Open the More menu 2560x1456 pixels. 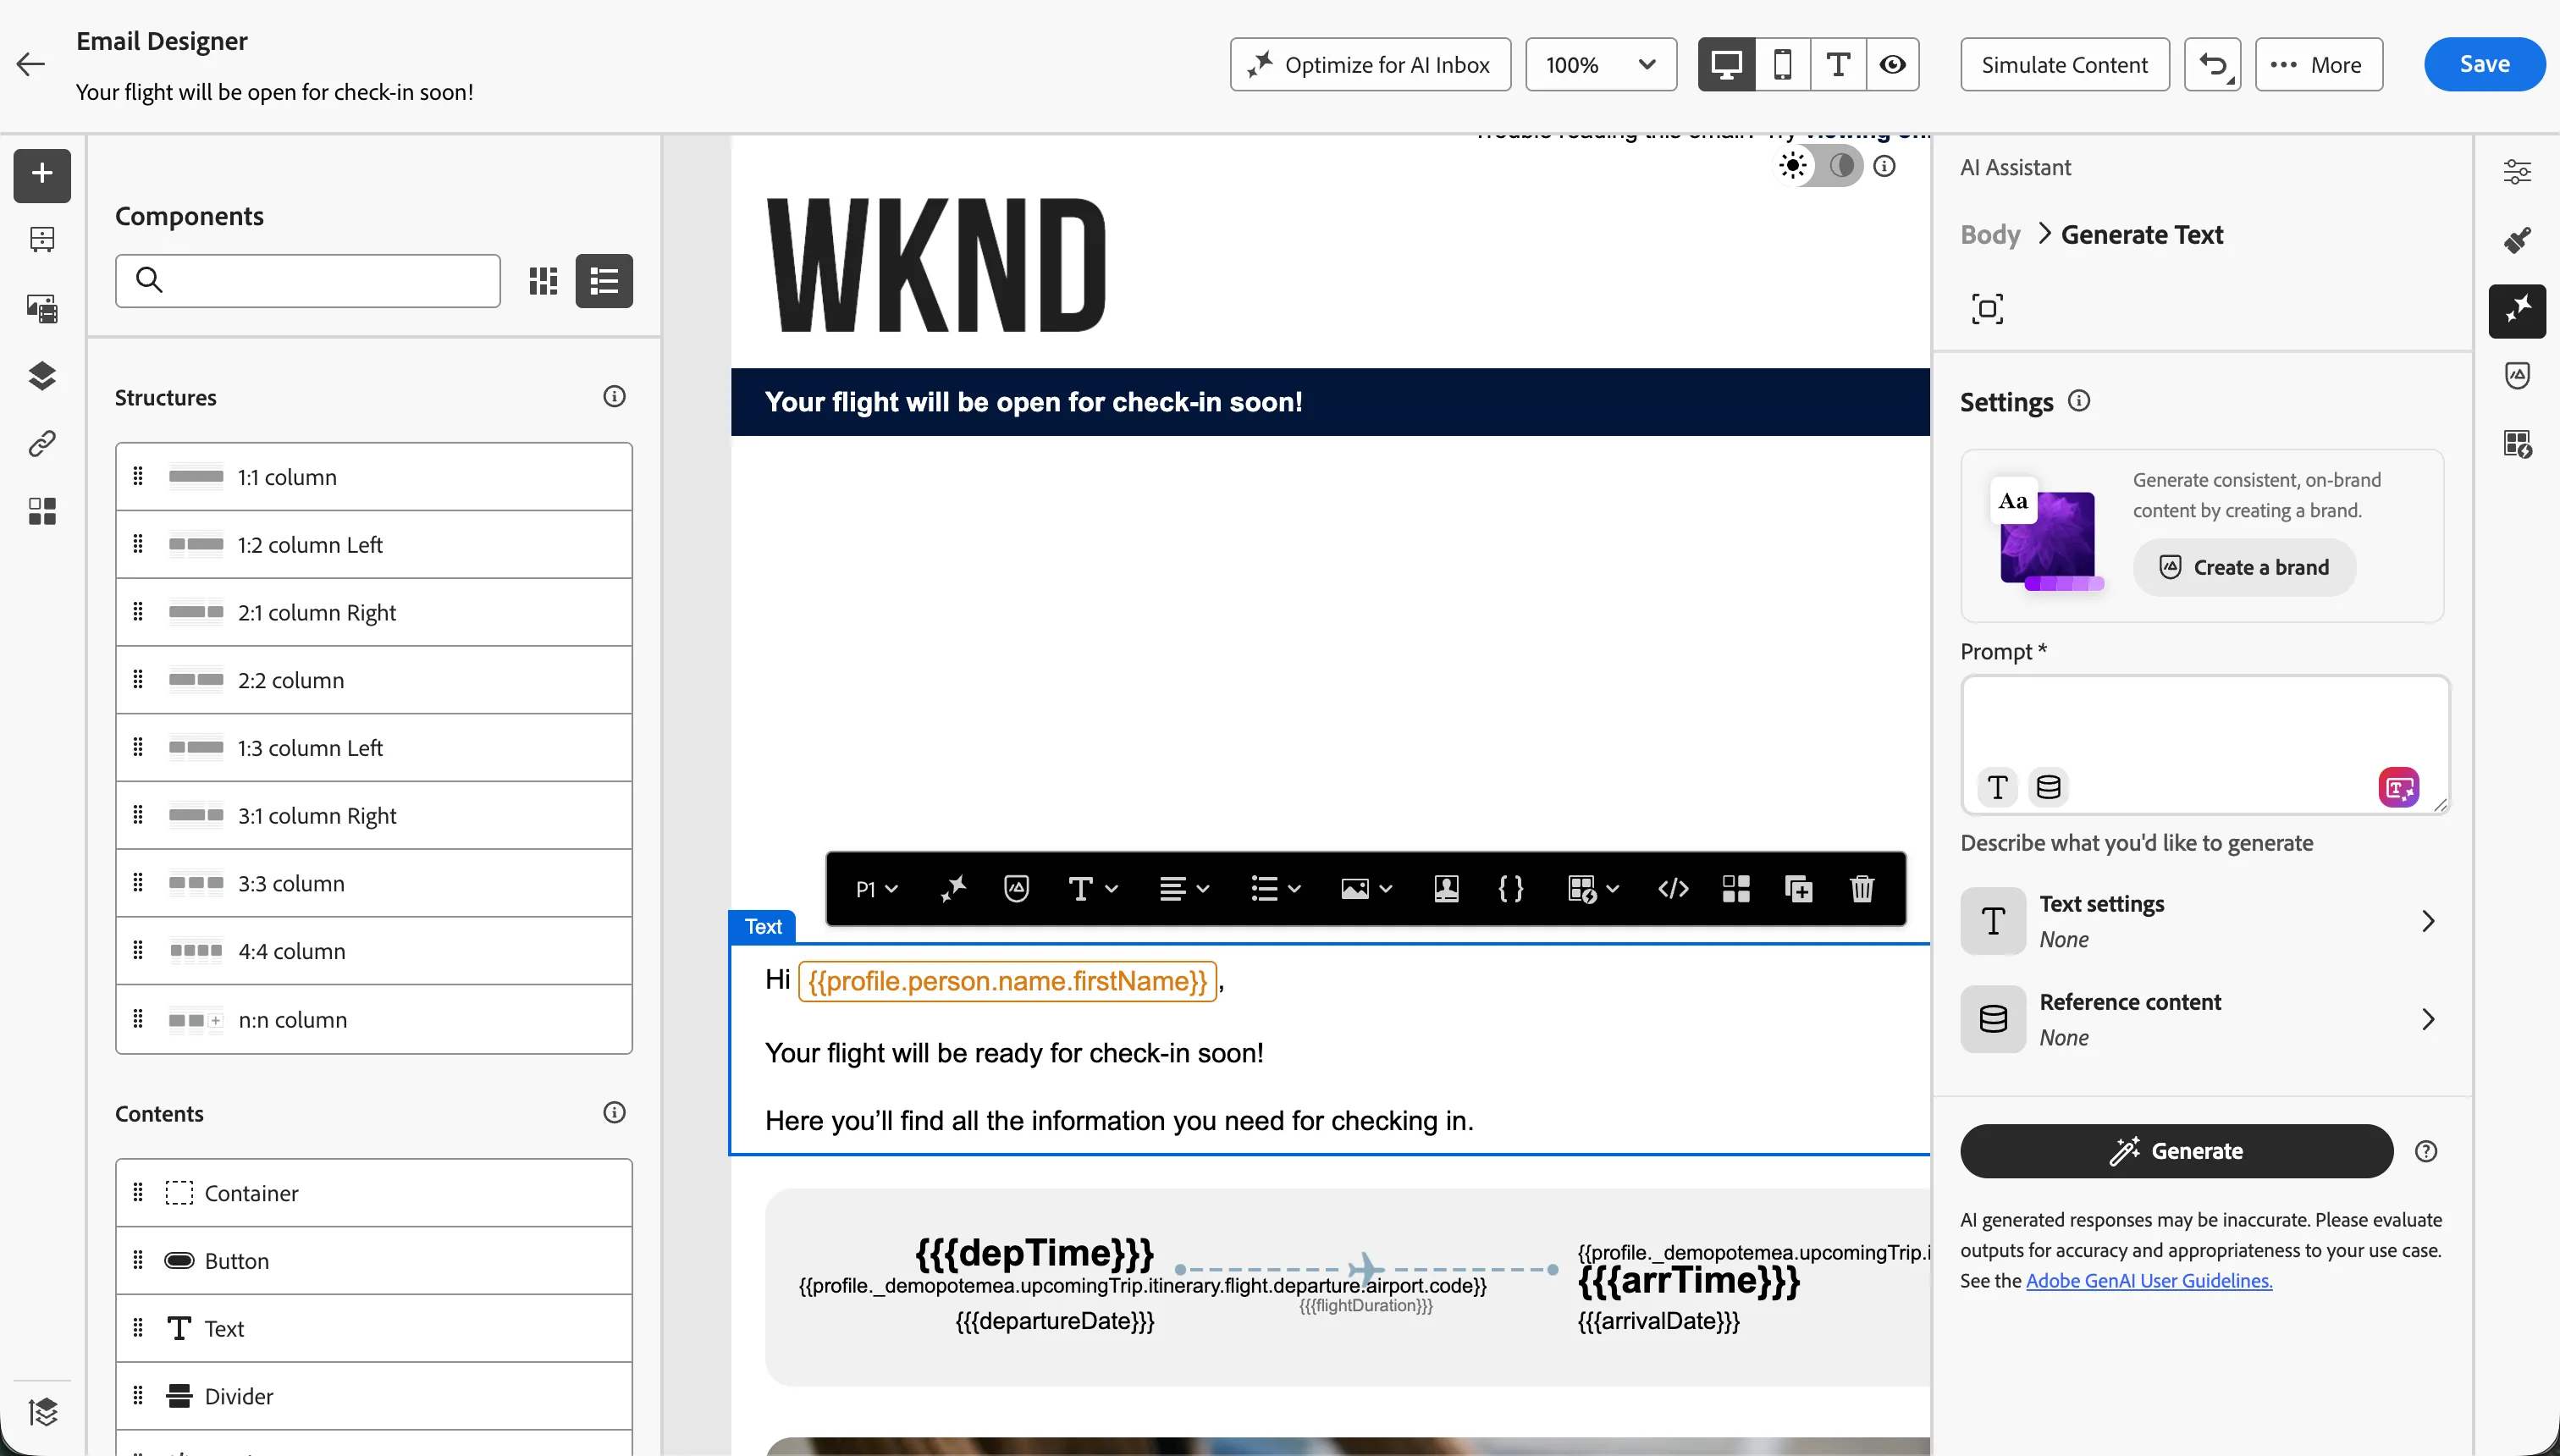(2319, 65)
